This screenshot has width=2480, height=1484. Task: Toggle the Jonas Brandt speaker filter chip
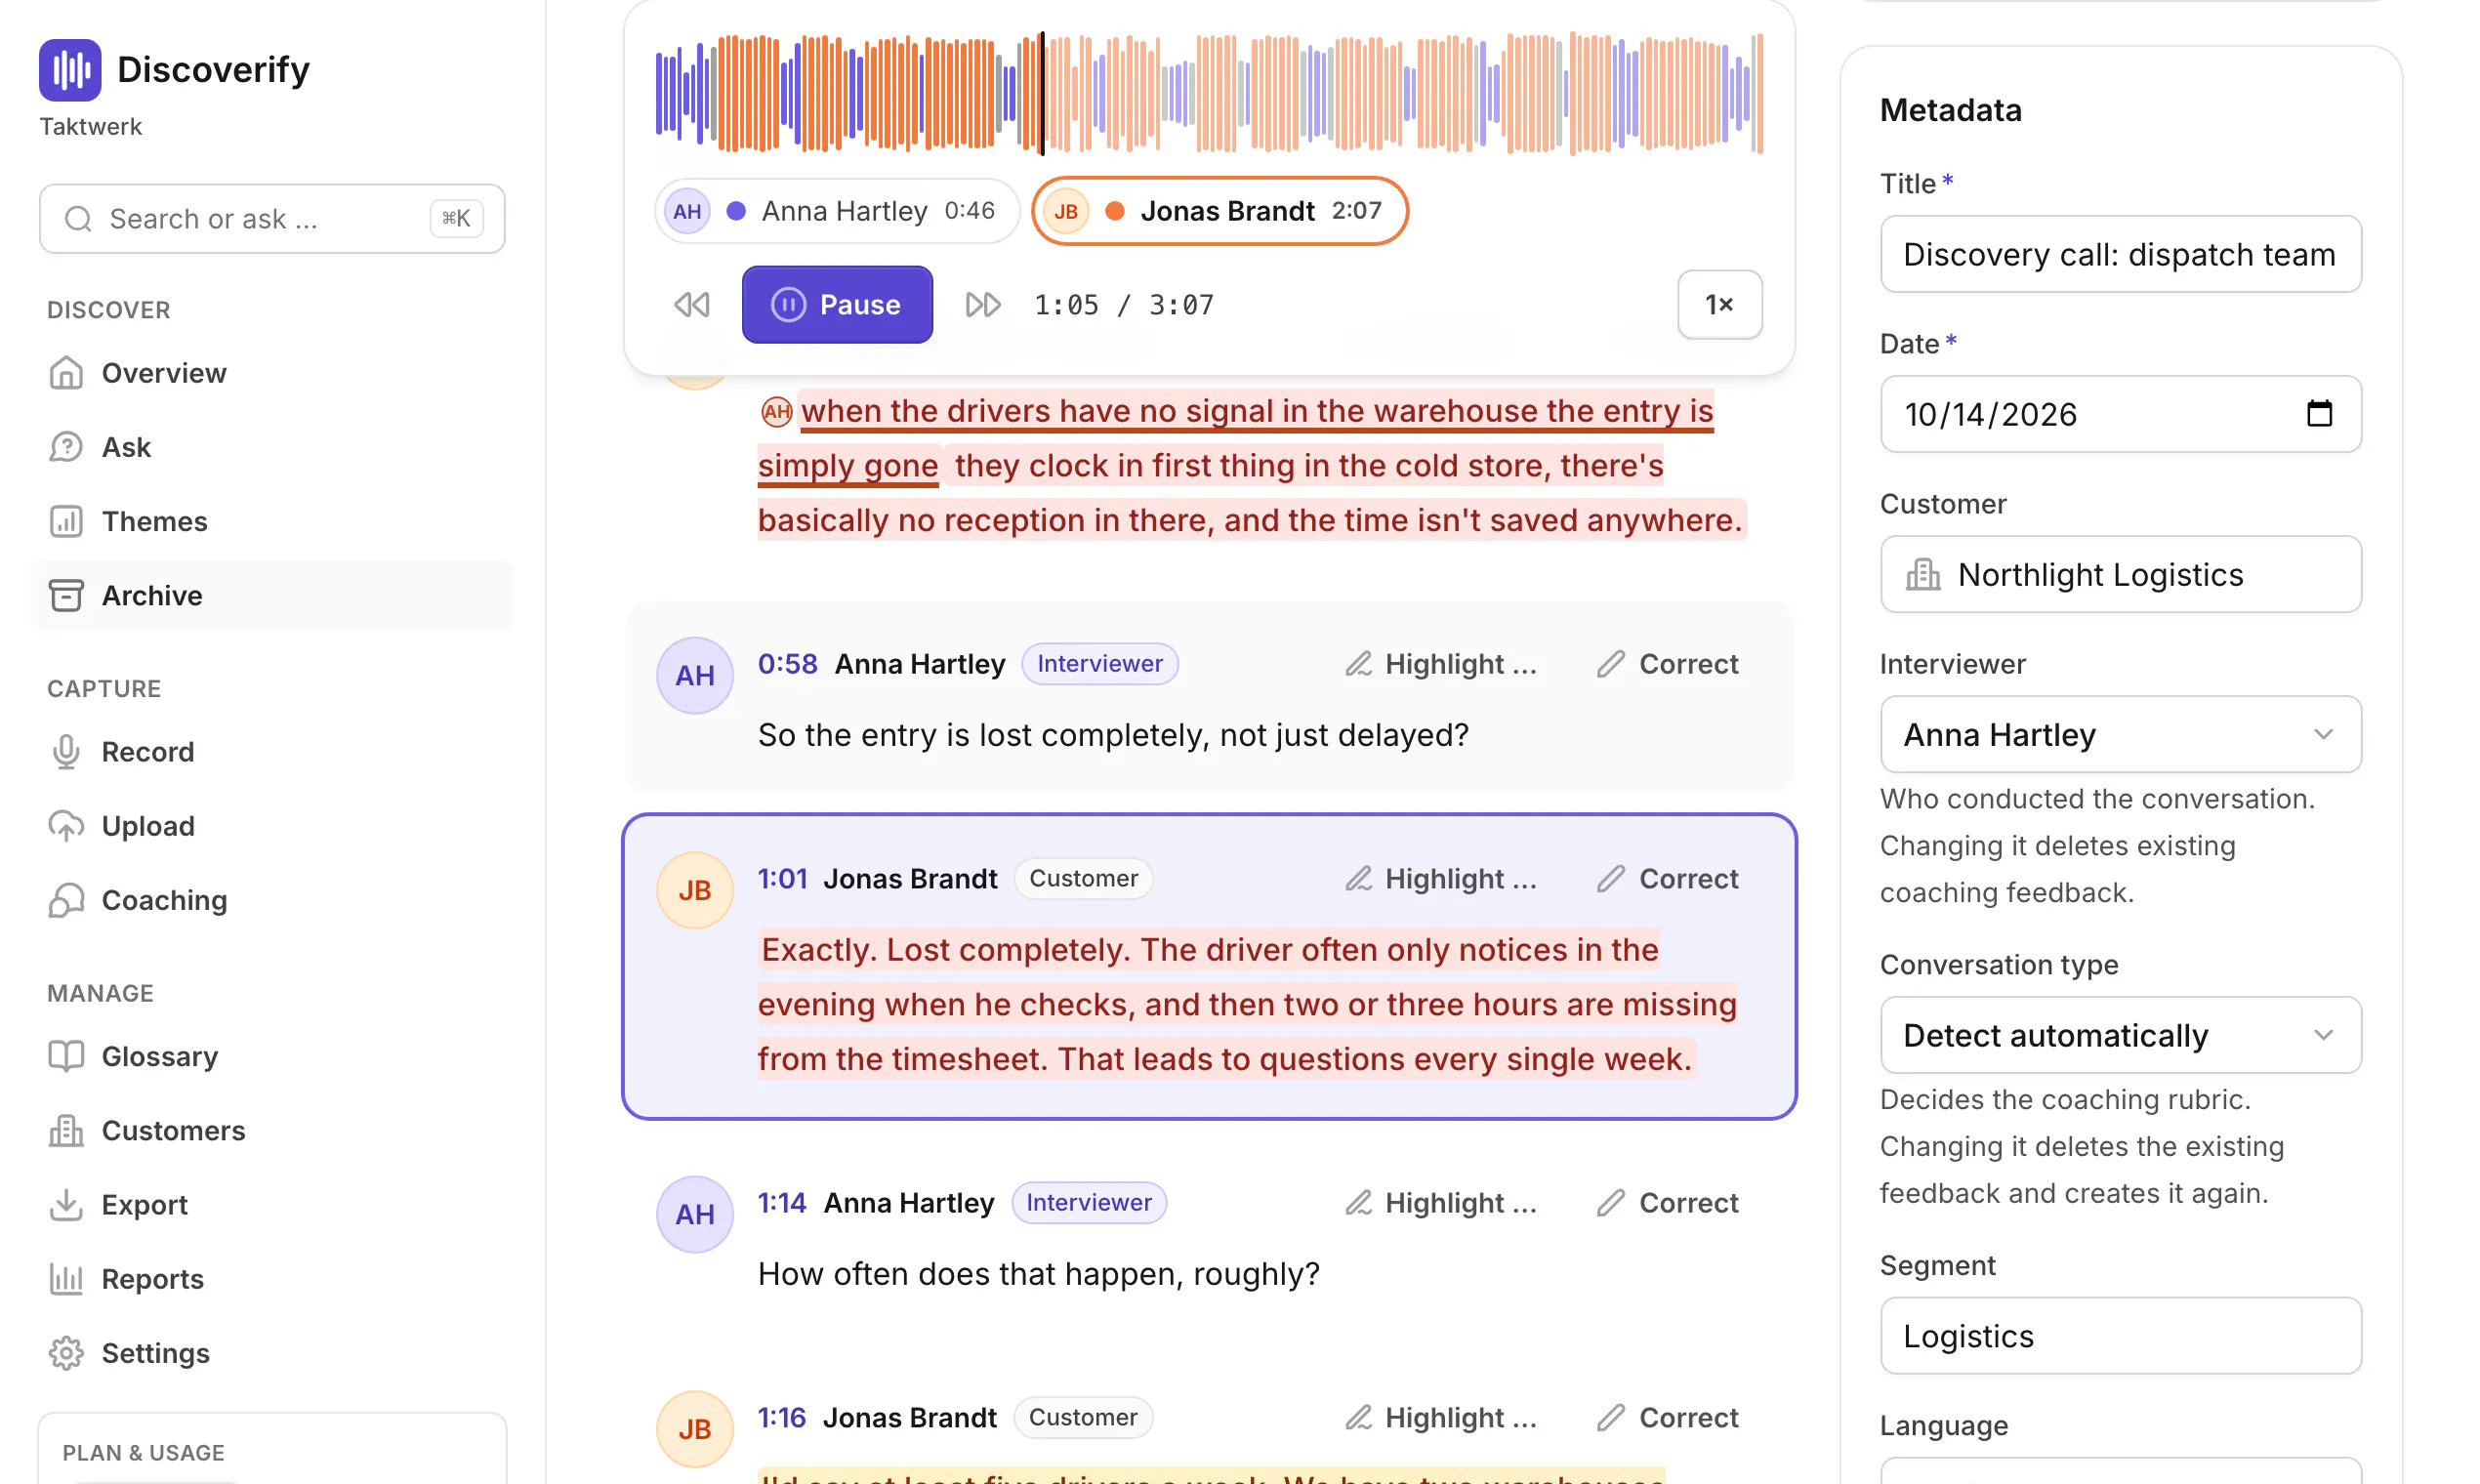[1219, 211]
